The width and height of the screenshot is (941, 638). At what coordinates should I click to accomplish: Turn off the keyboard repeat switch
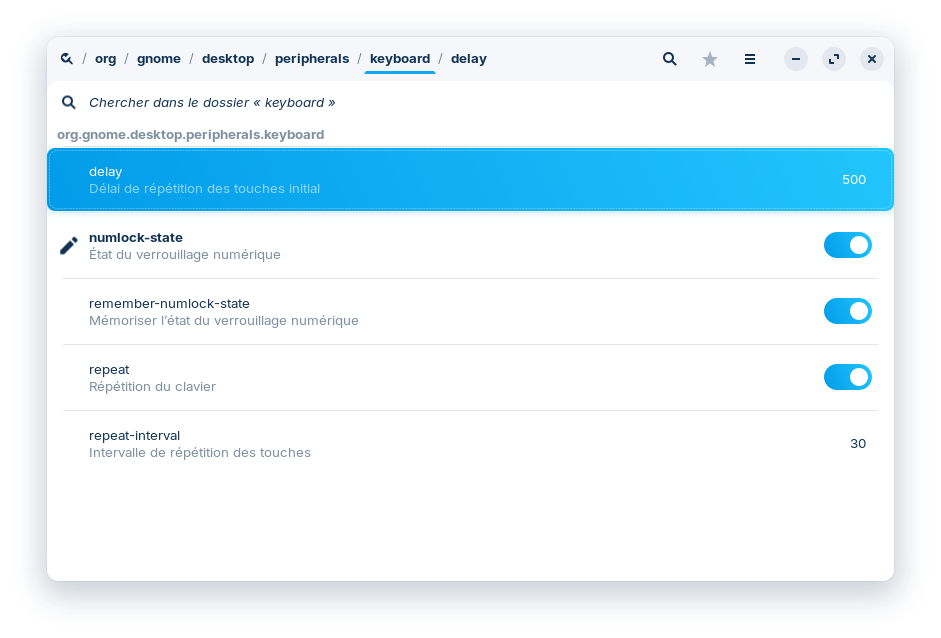847,377
